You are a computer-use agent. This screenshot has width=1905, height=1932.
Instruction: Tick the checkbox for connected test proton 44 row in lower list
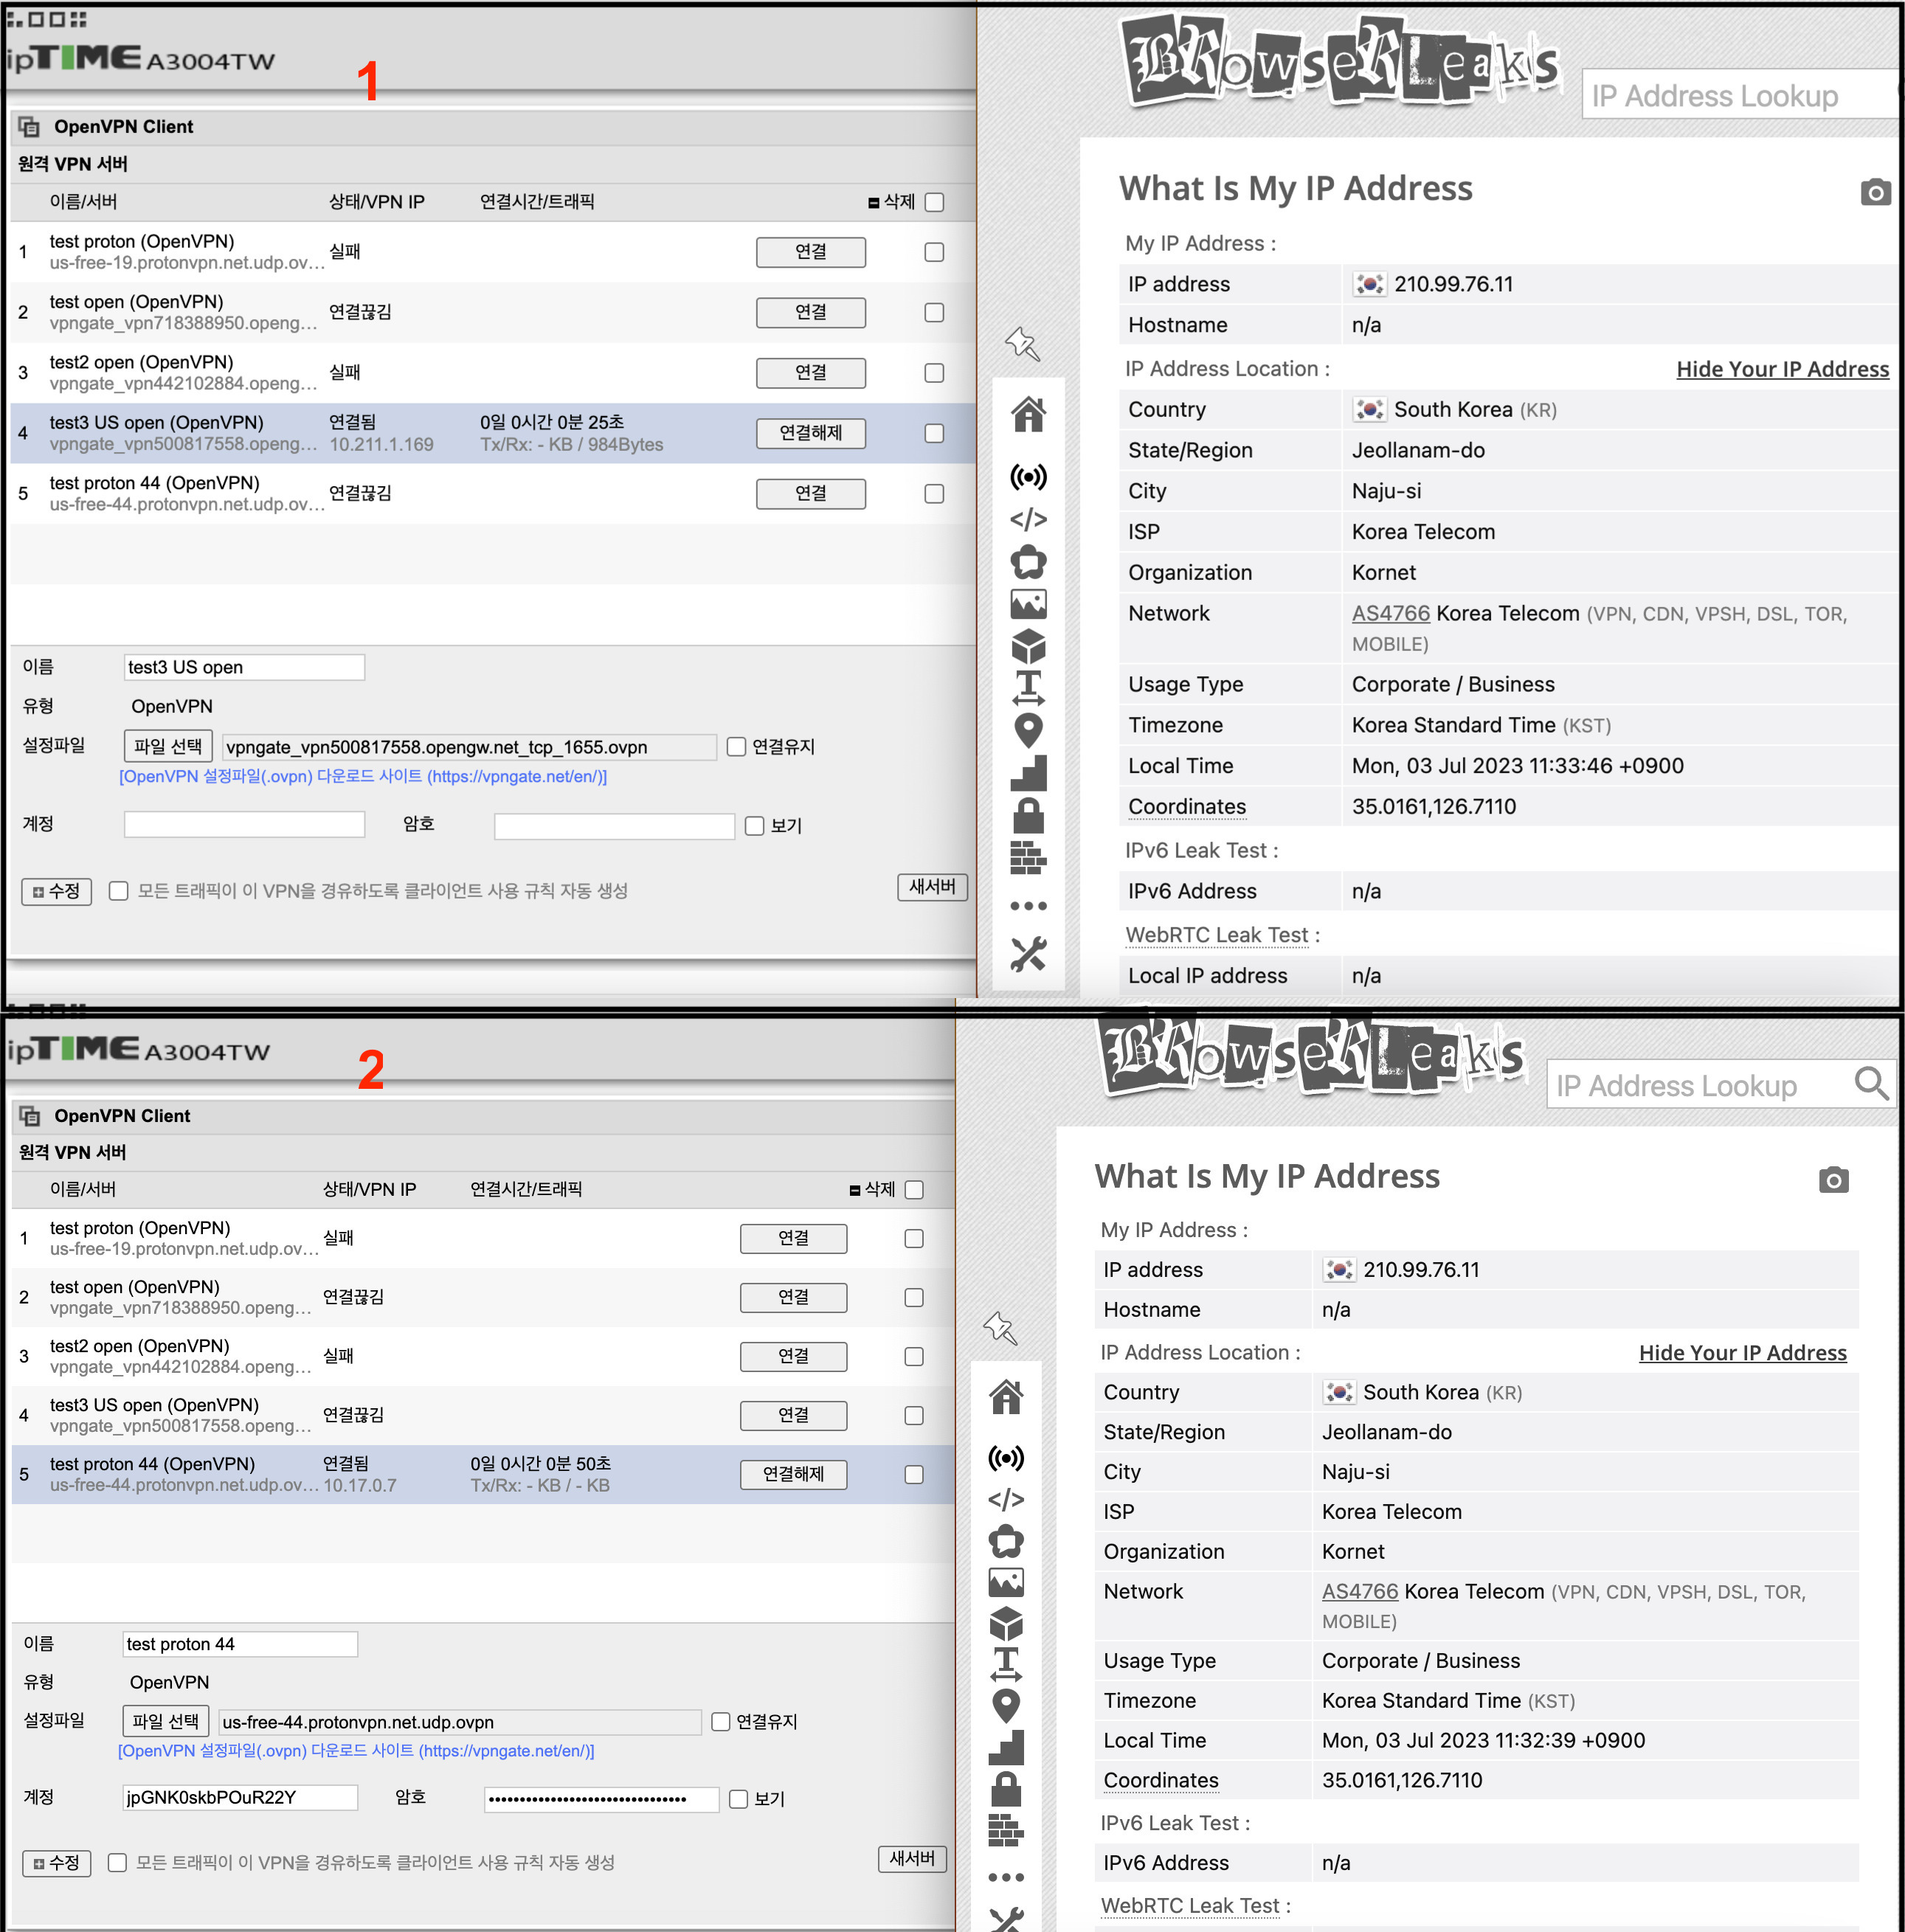coord(913,1474)
